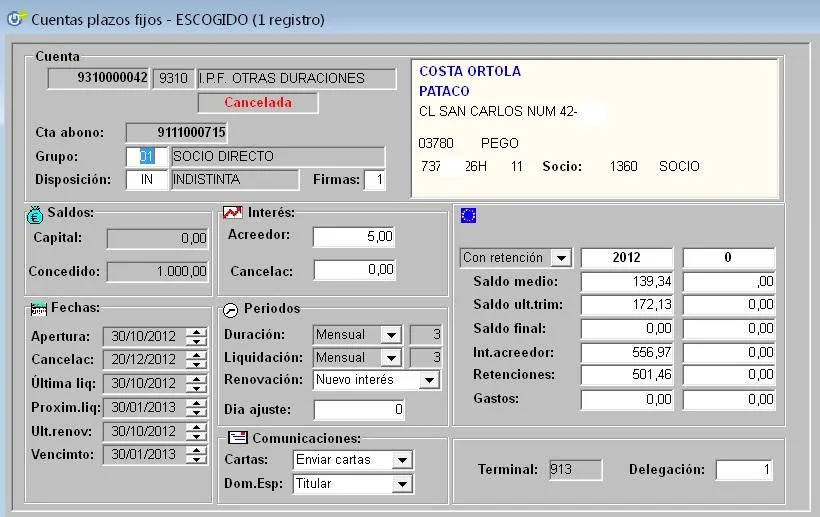Click the I.P.F. OTRAS DURACIONES description

(x=296, y=78)
